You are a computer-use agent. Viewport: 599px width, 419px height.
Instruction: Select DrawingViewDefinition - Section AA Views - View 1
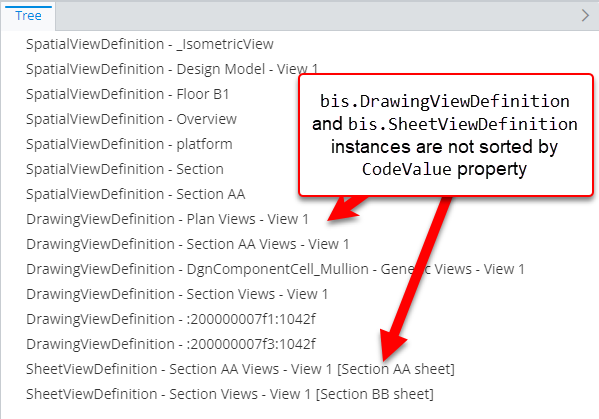(x=188, y=244)
